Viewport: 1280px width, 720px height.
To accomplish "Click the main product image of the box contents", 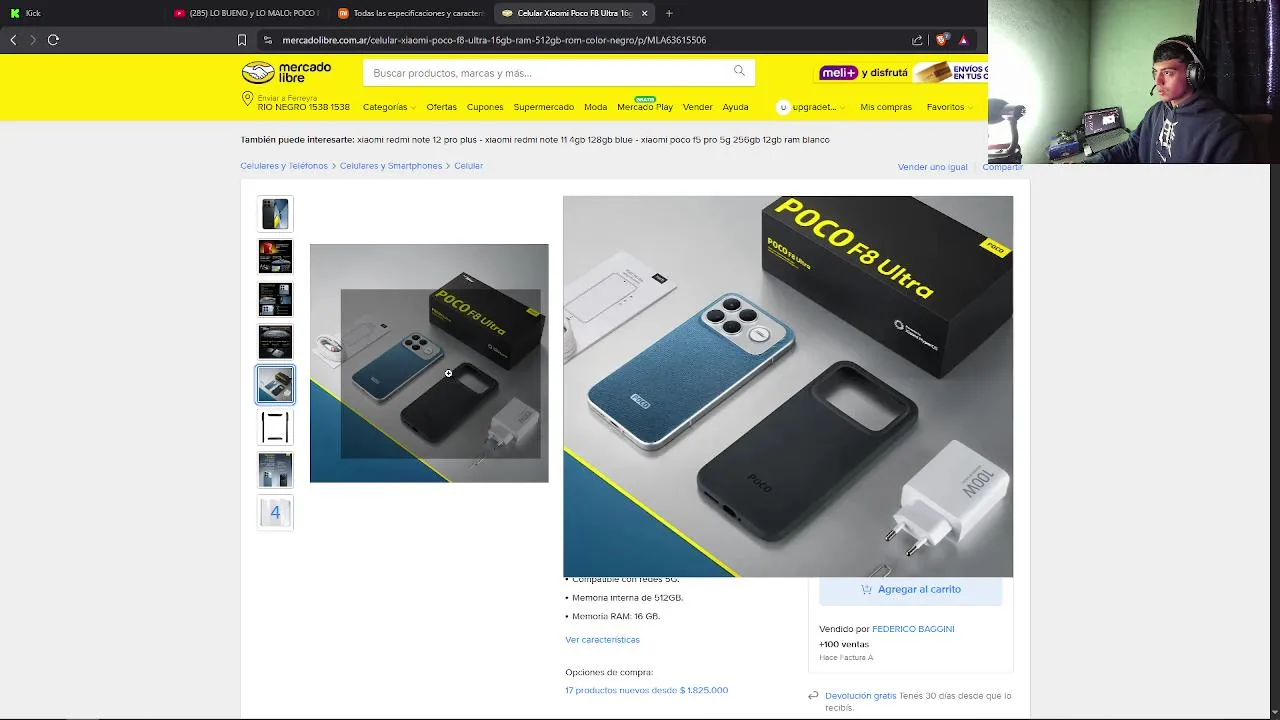I will point(429,363).
